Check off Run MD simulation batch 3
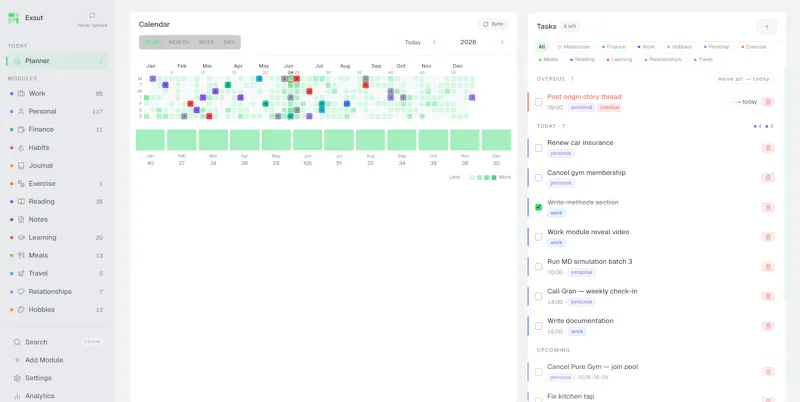The width and height of the screenshot is (800, 402). coord(538,266)
